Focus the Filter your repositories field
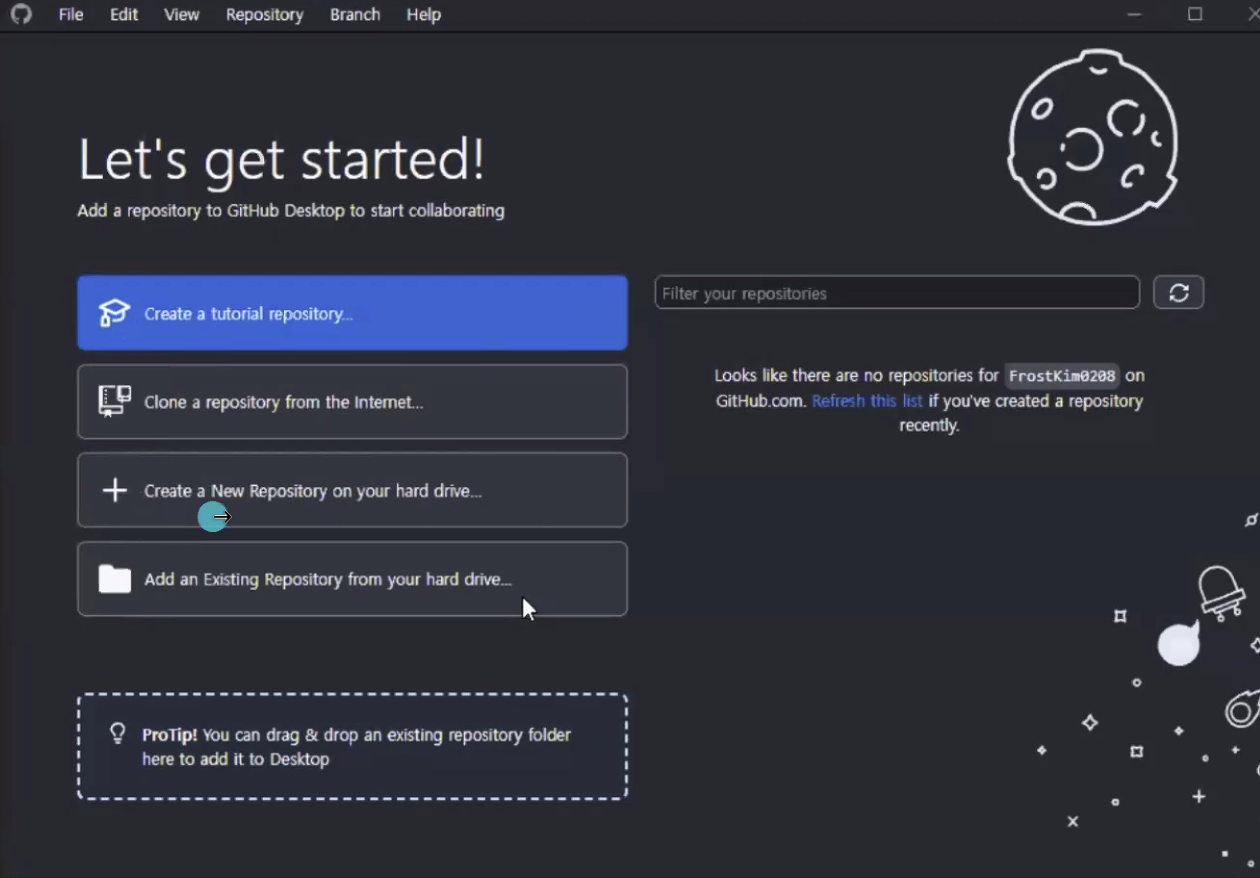Image resolution: width=1260 pixels, height=878 pixels. tap(897, 293)
